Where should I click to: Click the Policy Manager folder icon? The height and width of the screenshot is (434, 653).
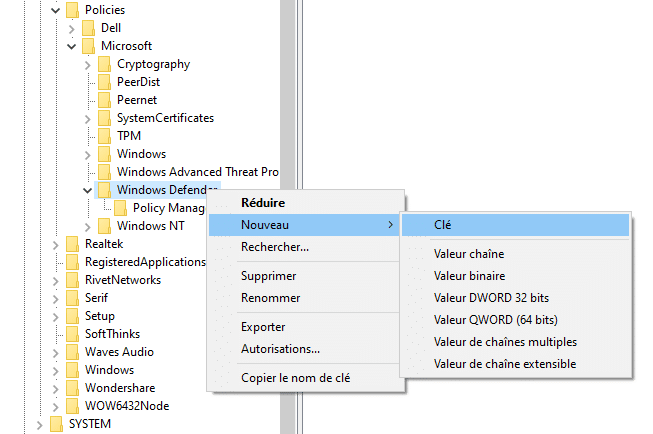pos(120,208)
